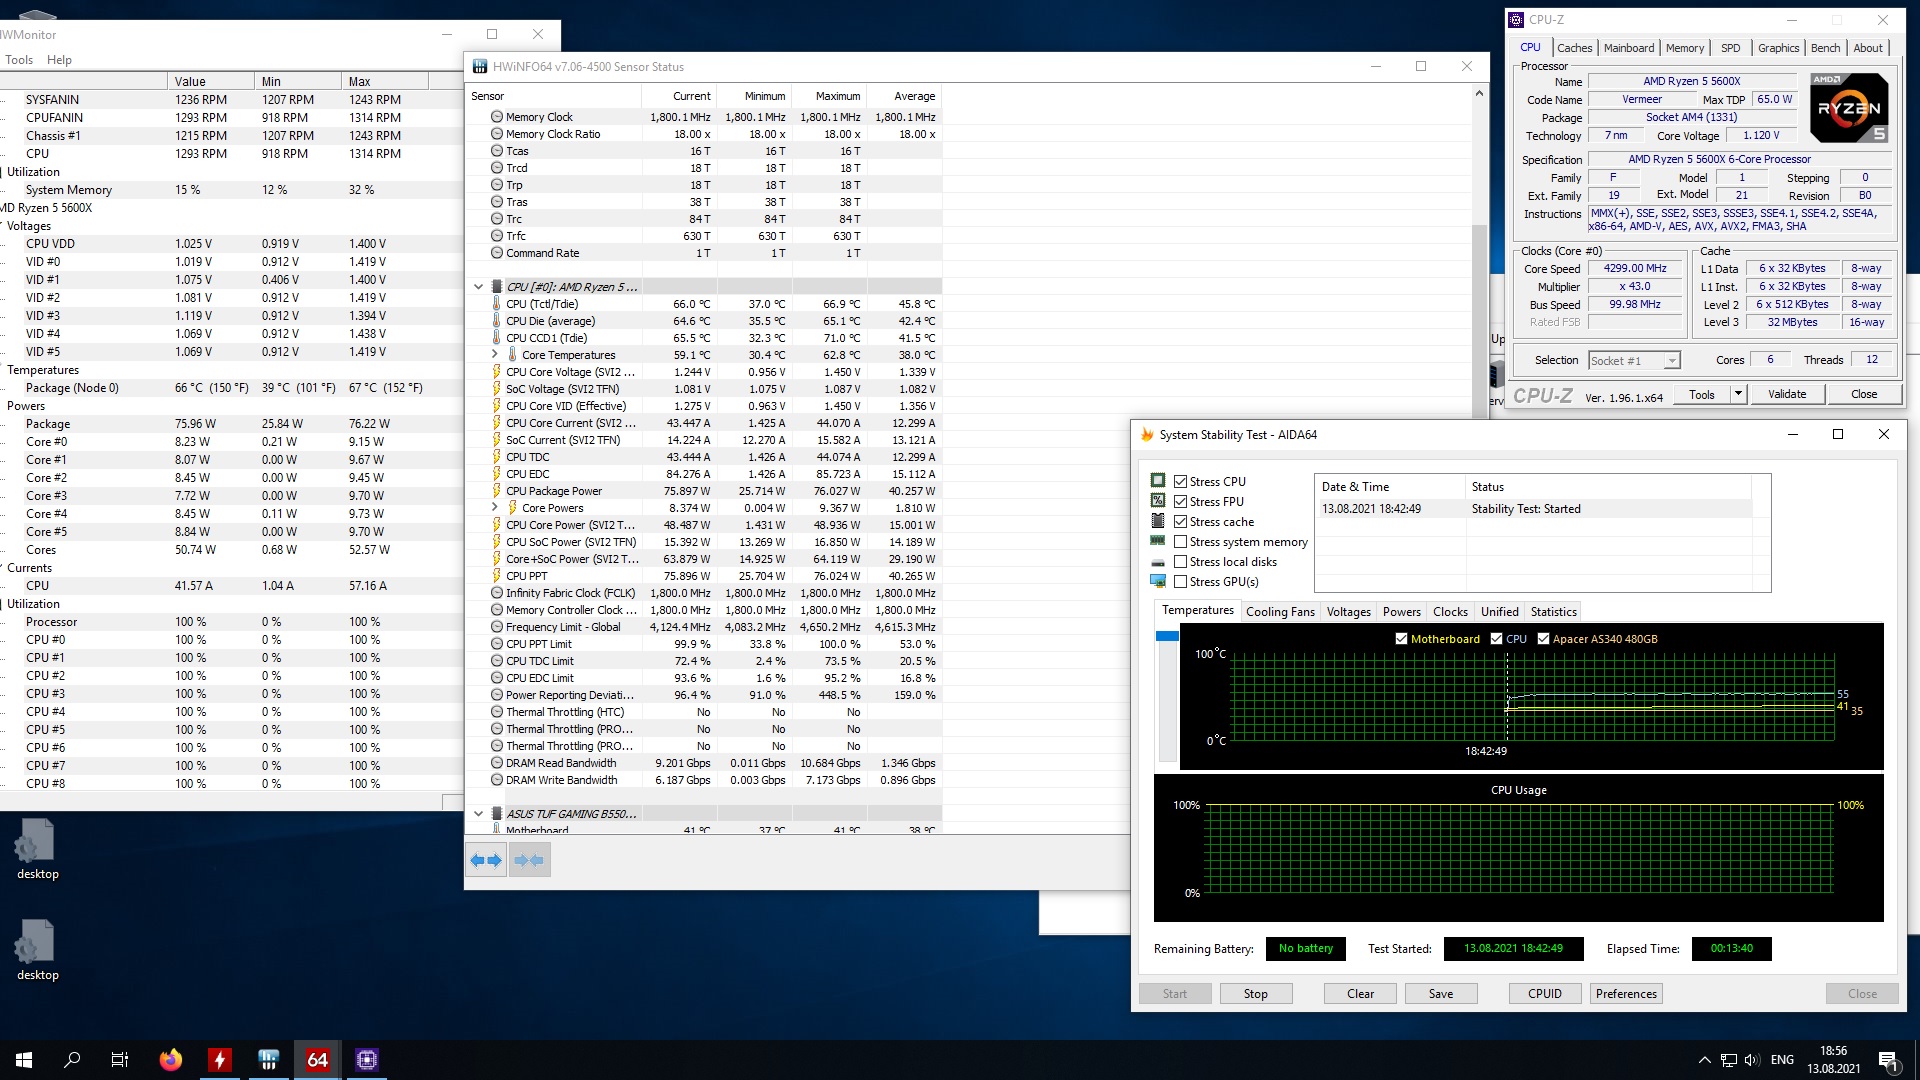Select CPU (Tctl/Tdie) sensor row
Viewport: 1920px width, 1080px height.
(x=706, y=304)
